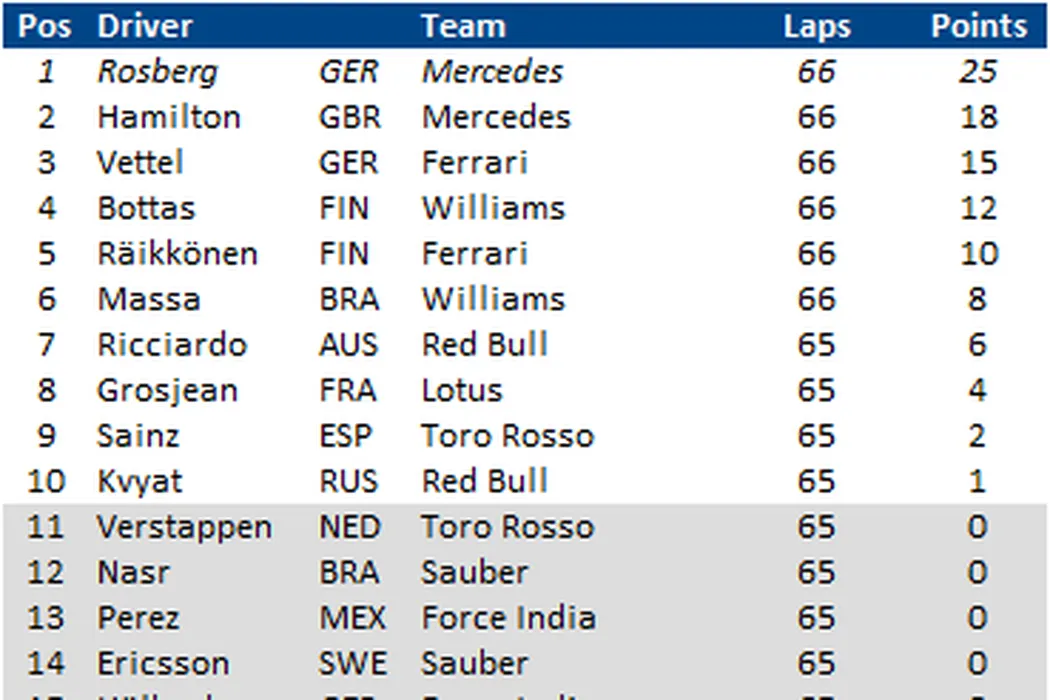This screenshot has height=700, width=1050.
Task: Click the ESP nationality code
Action: [345, 436]
